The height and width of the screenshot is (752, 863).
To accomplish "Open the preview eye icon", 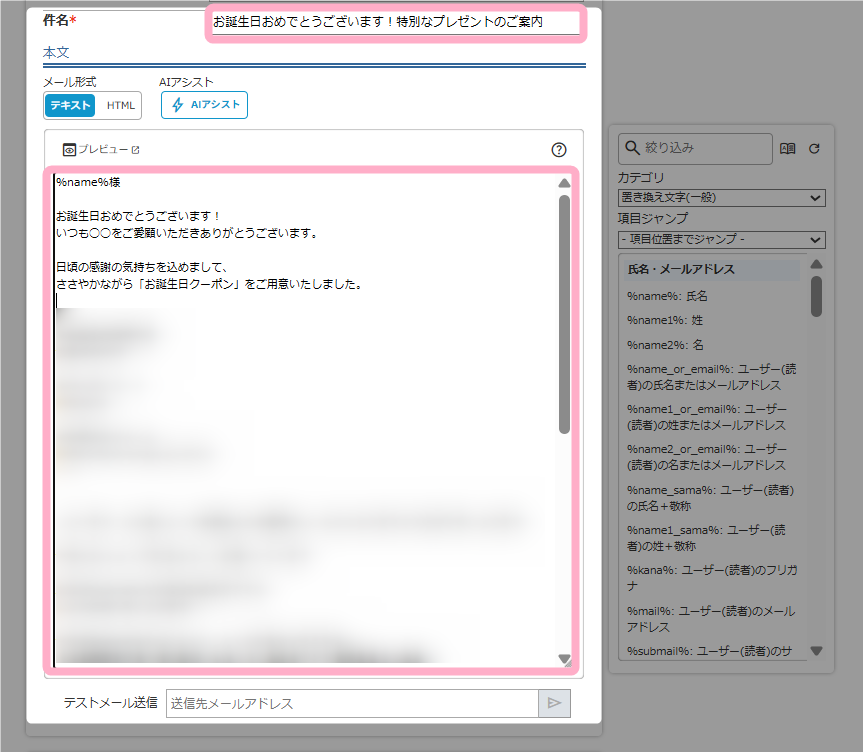I will tap(70, 150).
